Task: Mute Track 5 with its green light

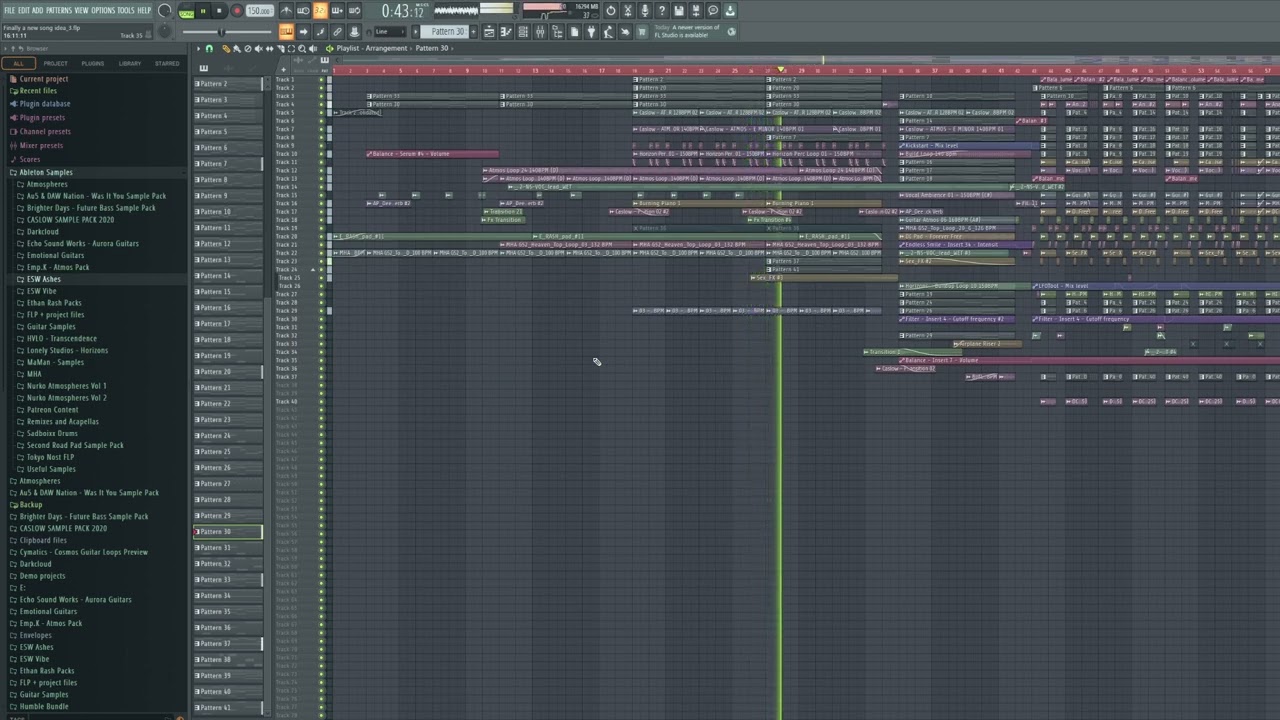Action: coord(322,113)
